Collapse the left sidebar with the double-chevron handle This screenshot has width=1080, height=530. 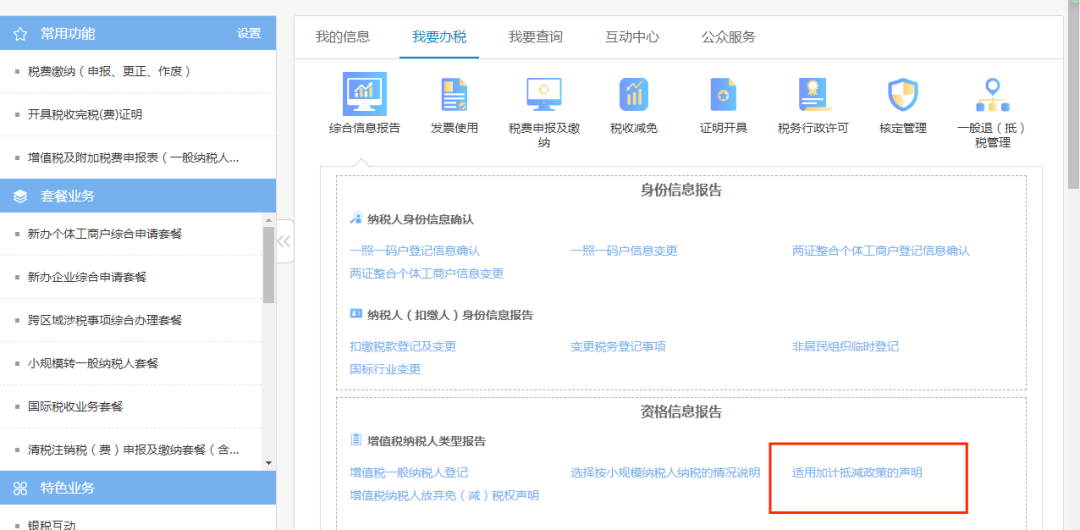click(284, 241)
